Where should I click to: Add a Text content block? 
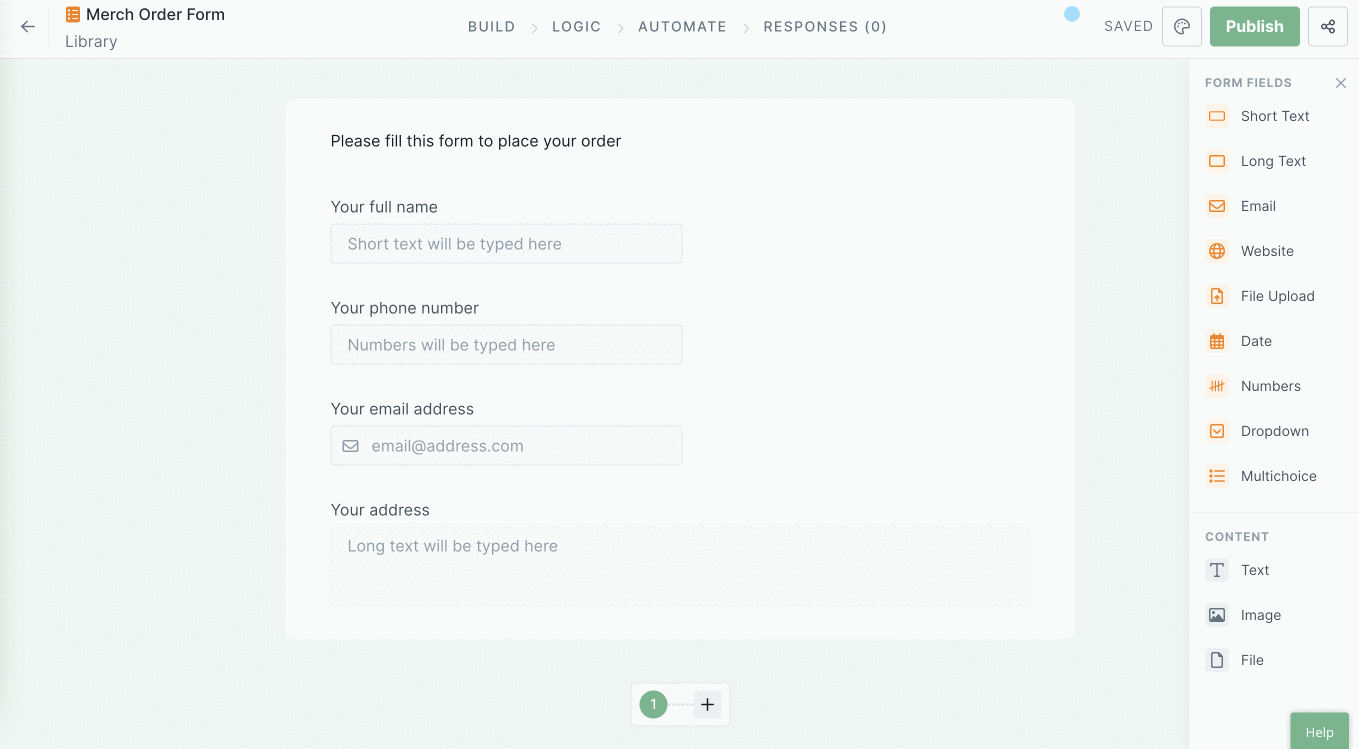[x=1256, y=570]
